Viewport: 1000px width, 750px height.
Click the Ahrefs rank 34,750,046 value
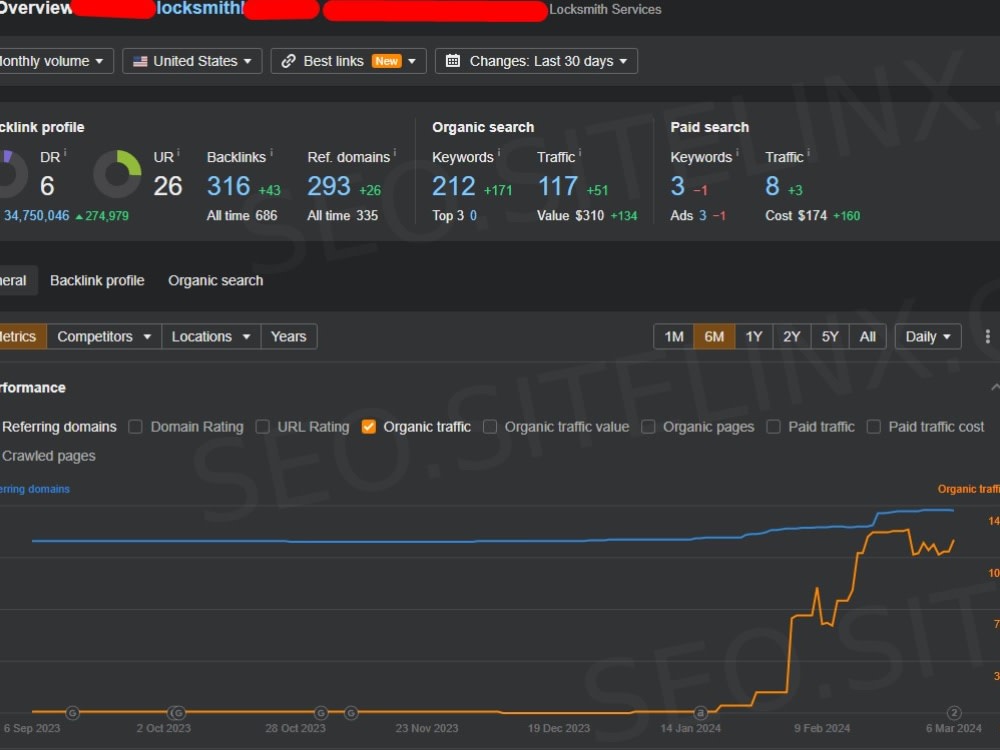[36, 216]
